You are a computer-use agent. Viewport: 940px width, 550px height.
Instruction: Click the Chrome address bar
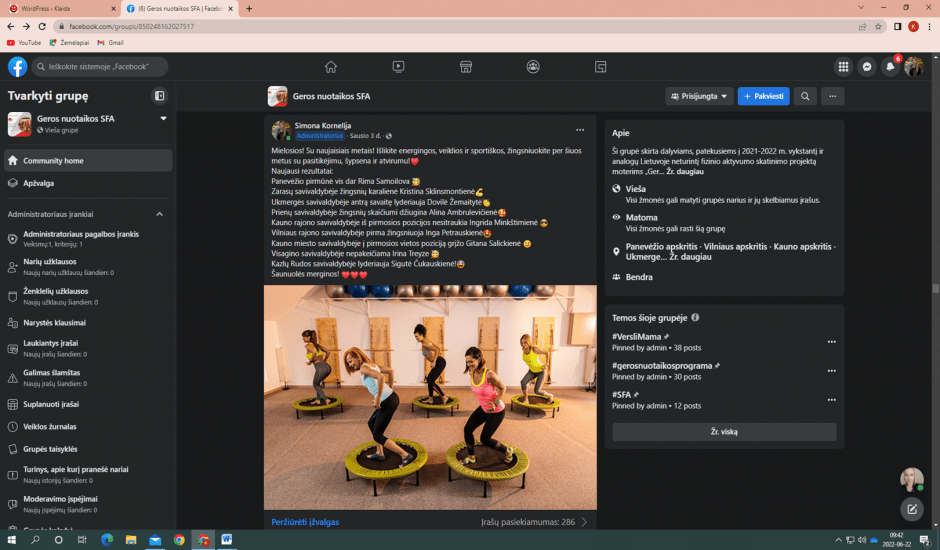pos(456,26)
